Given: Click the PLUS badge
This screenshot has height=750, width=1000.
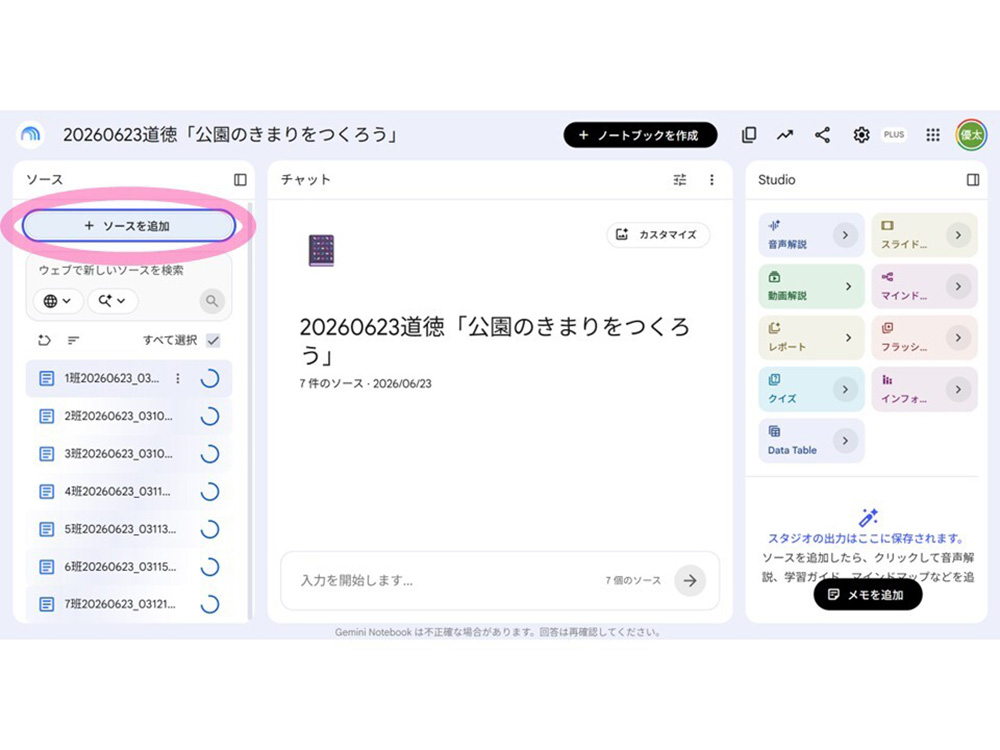Looking at the screenshot, I should coord(893,135).
